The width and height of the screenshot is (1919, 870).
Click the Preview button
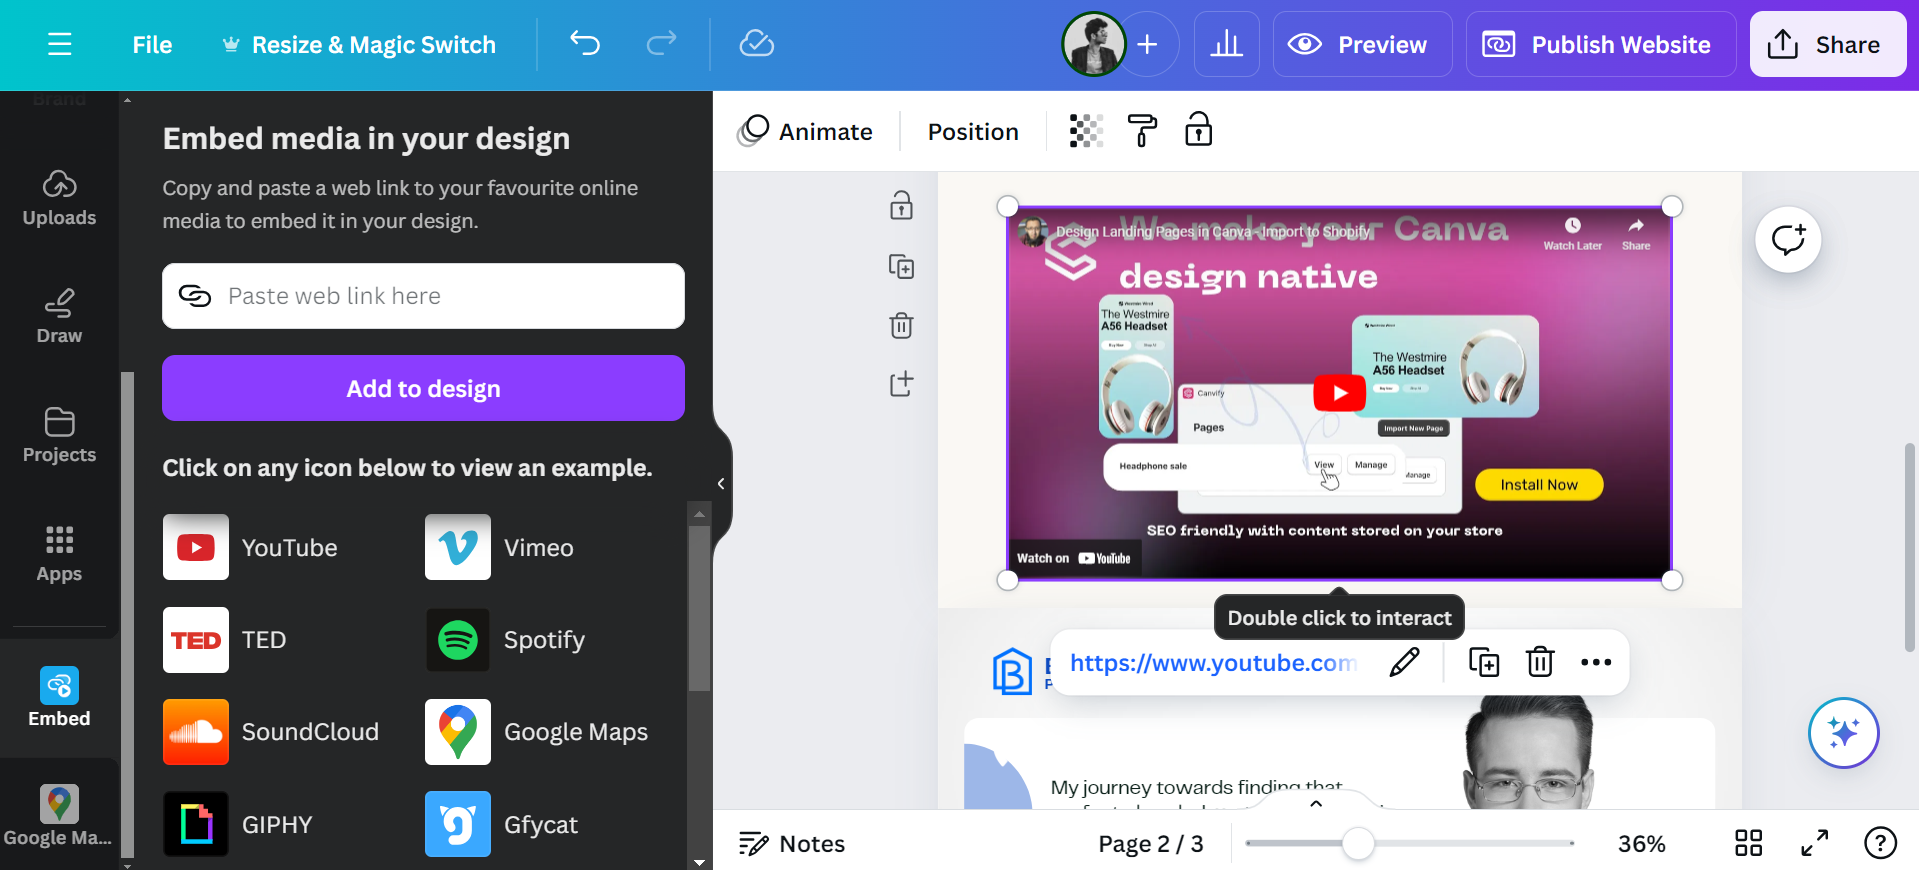pyautogui.click(x=1362, y=44)
